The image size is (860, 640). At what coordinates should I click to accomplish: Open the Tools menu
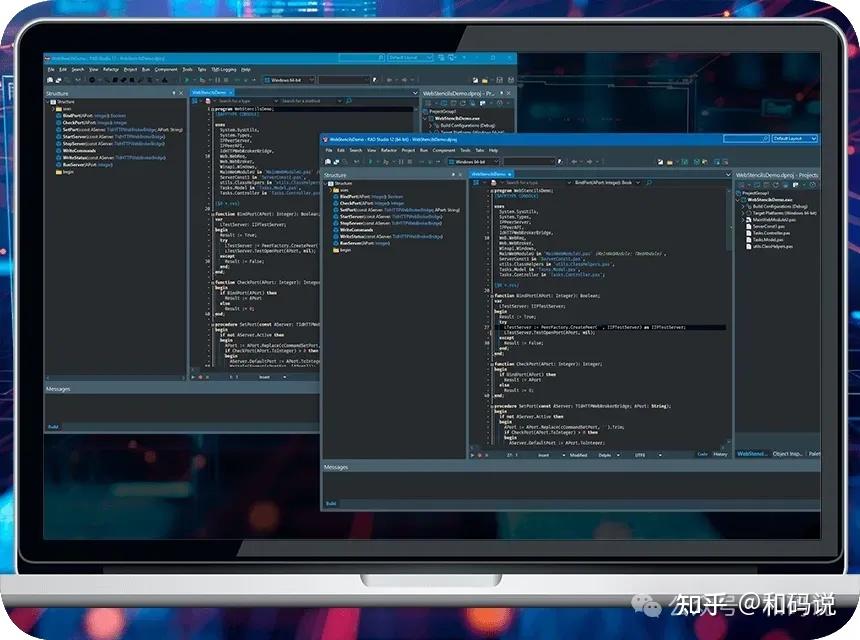[x=463, y=150]
